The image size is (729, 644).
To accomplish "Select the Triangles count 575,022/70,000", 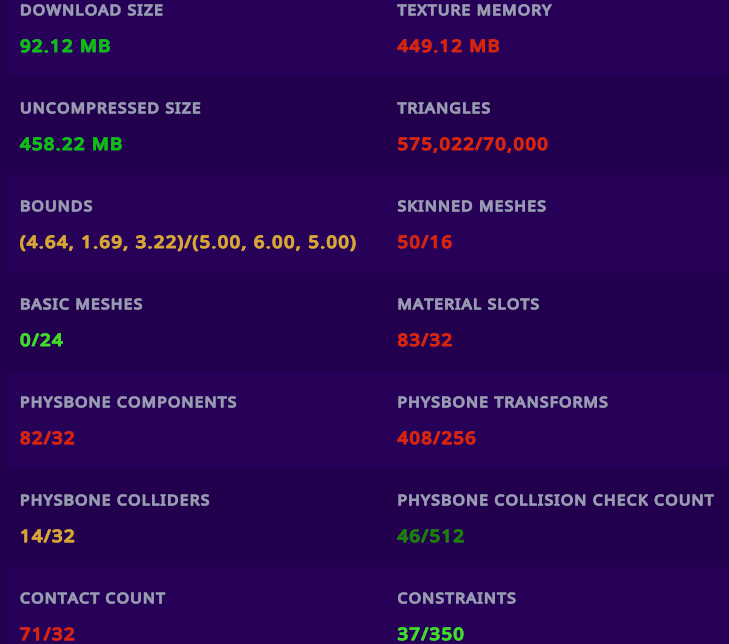I will point(472,144).
